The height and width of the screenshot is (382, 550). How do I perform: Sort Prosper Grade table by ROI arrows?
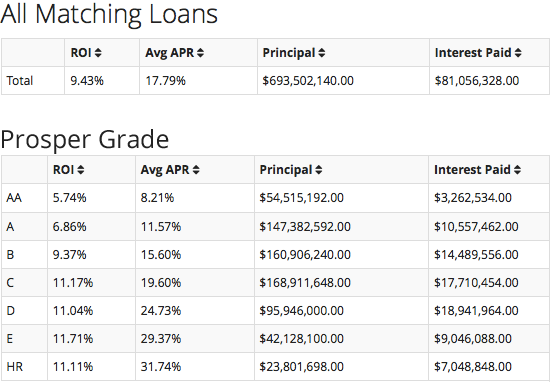81,170
